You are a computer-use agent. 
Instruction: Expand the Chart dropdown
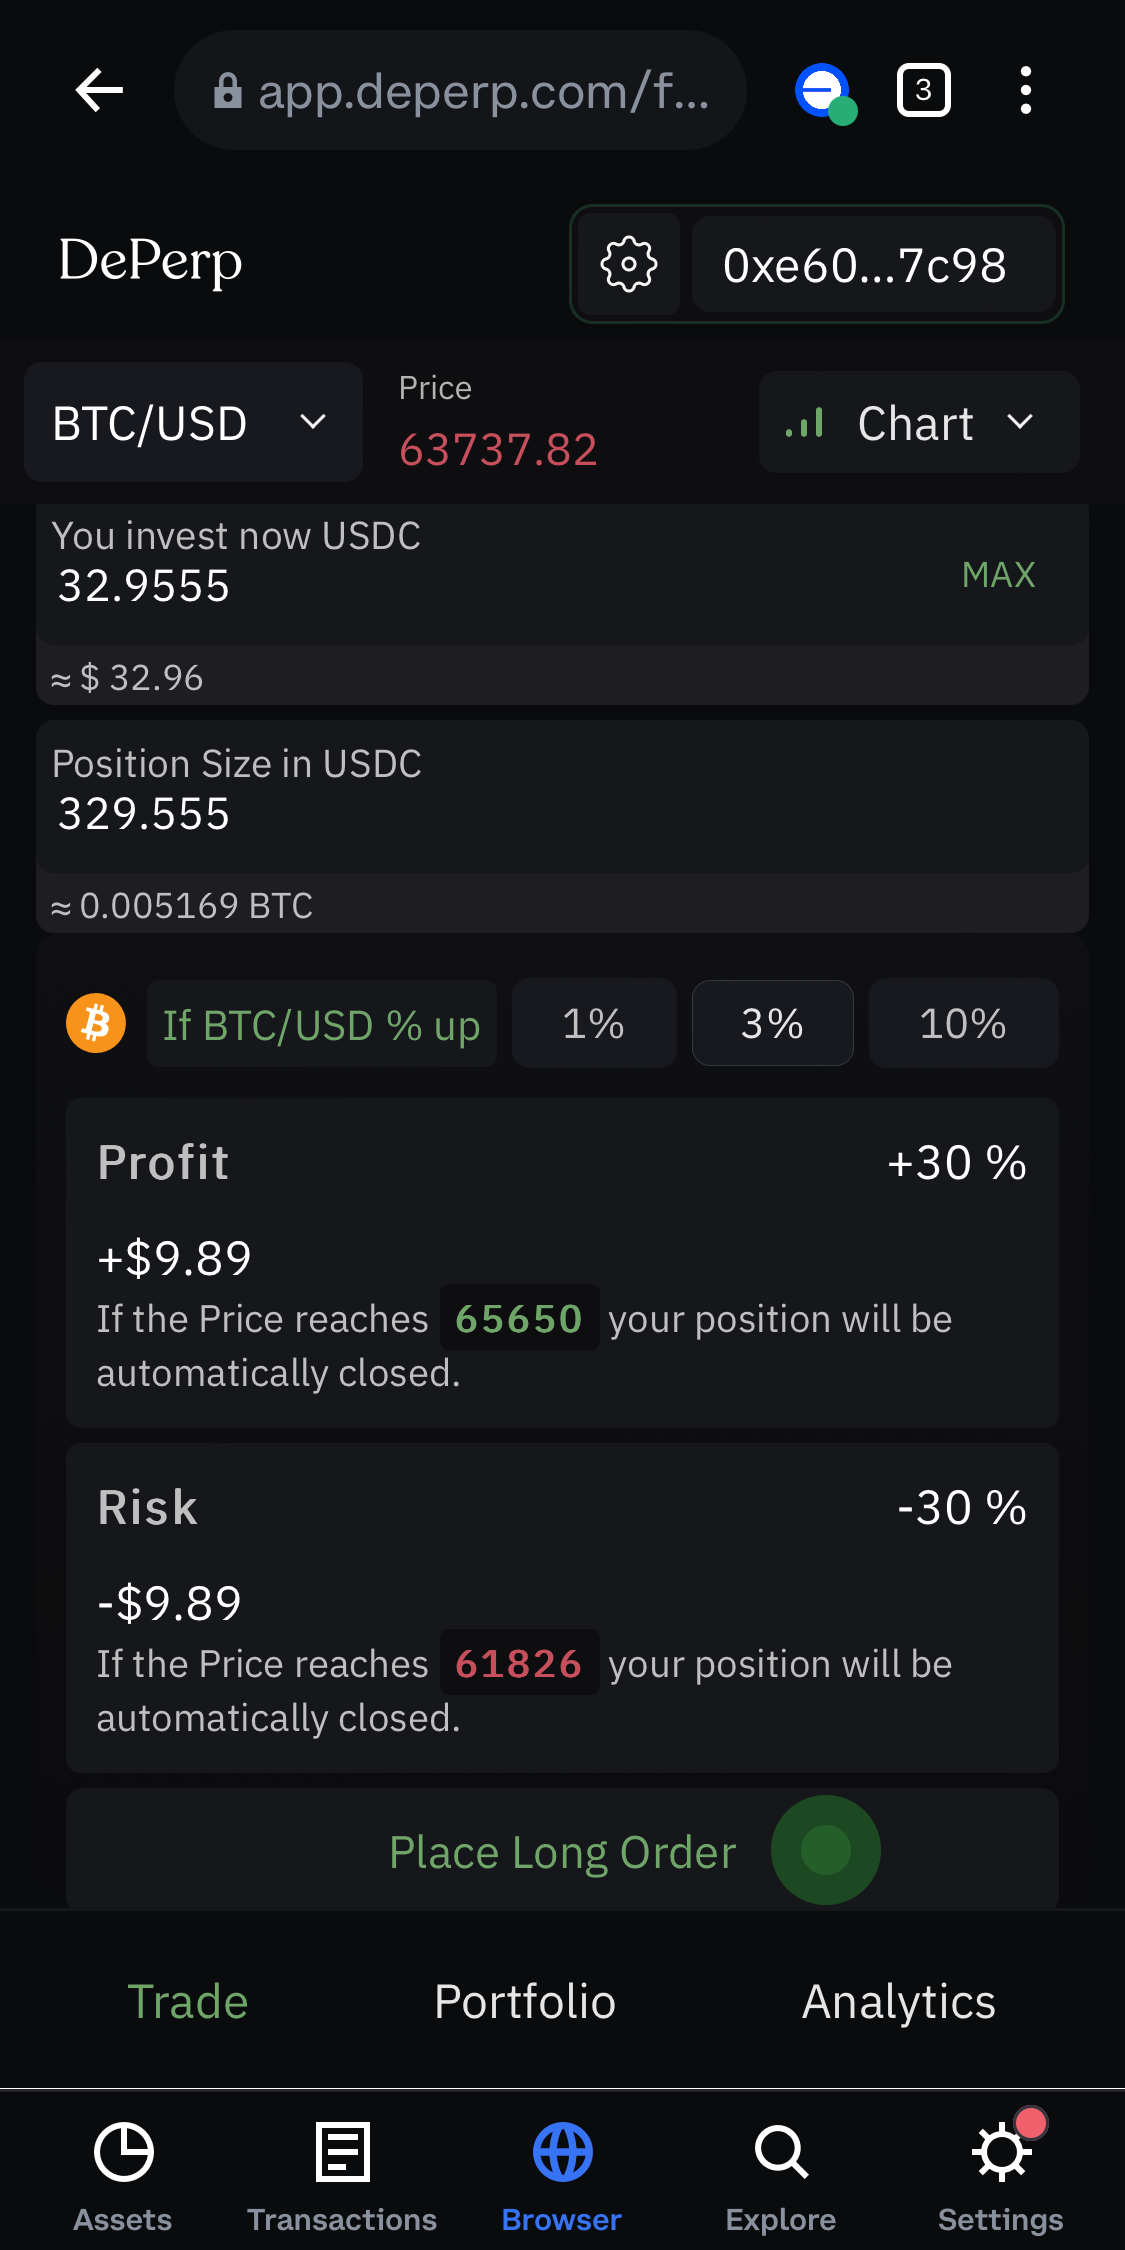point(919,422)
